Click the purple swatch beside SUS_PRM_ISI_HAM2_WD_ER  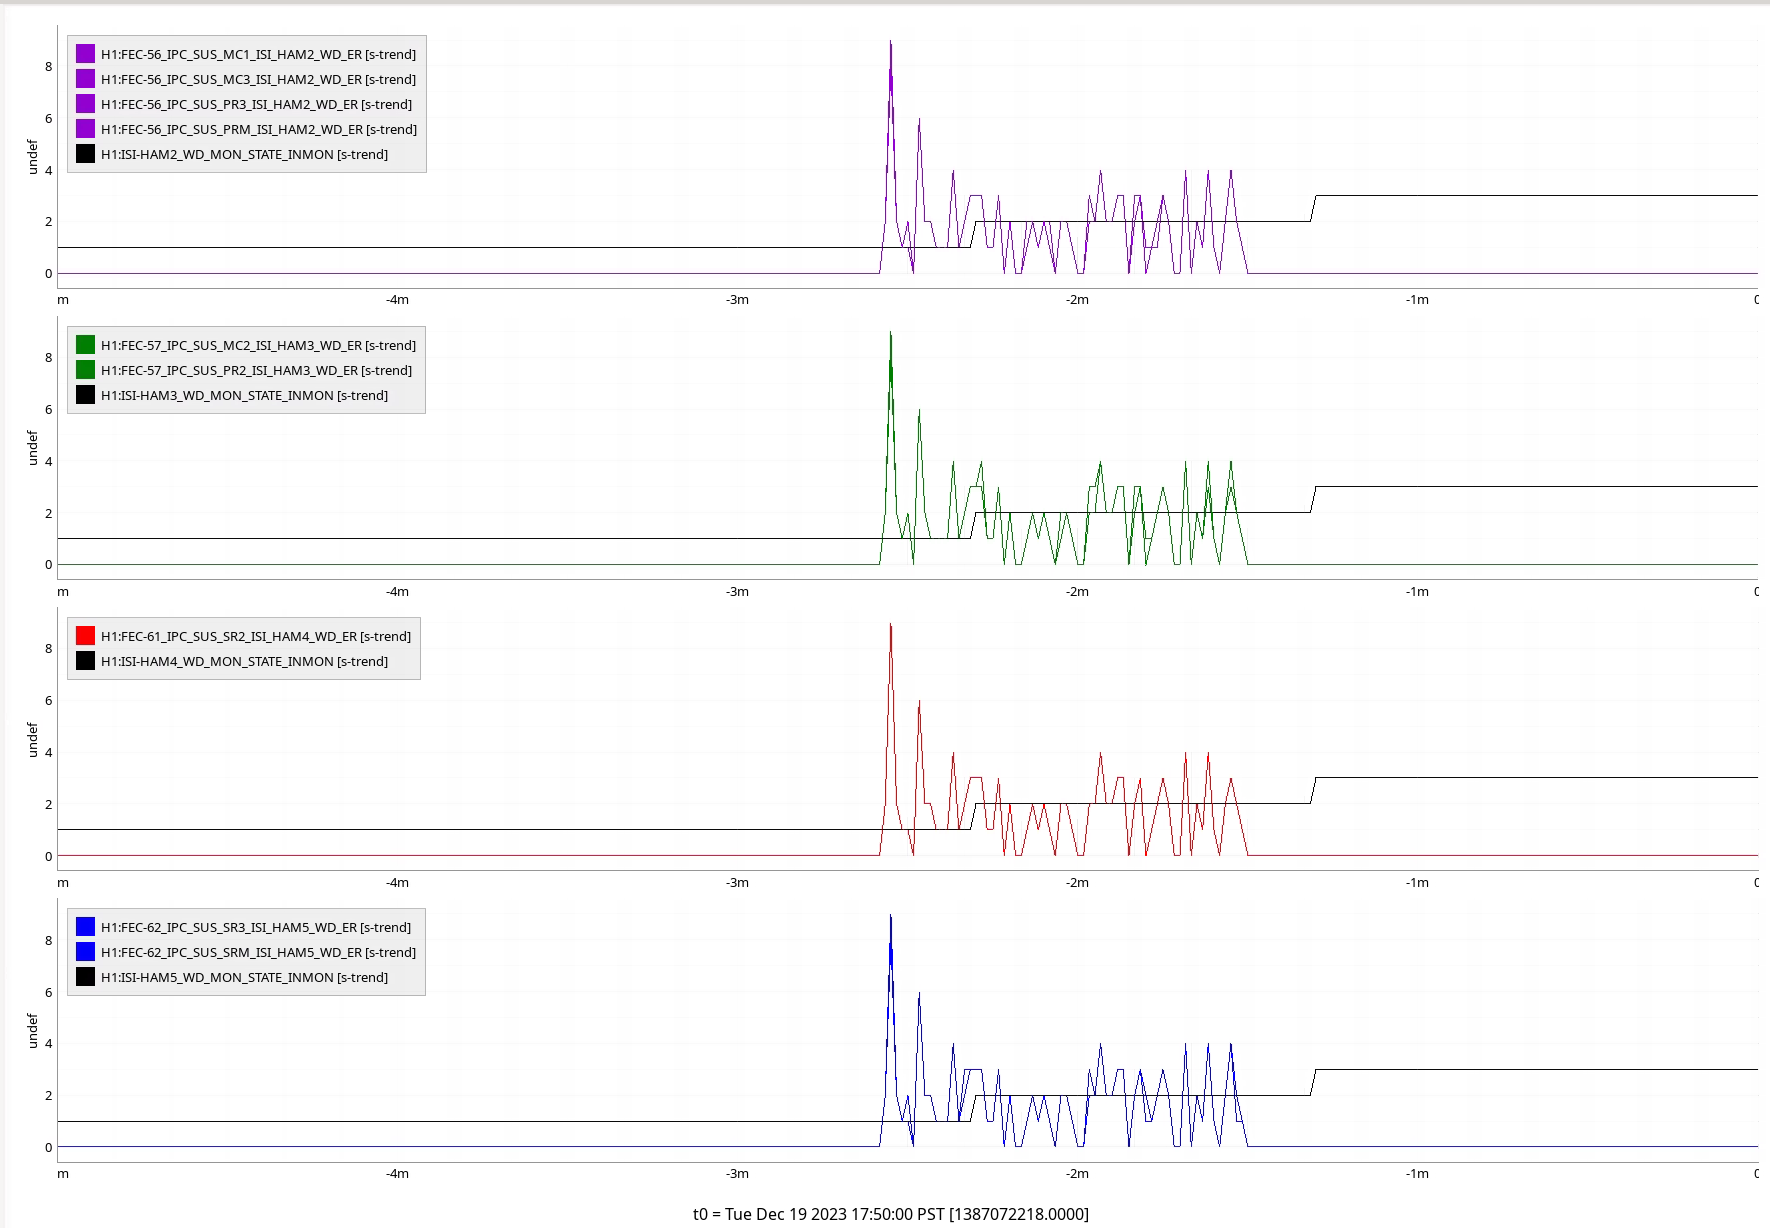[85, 129]
